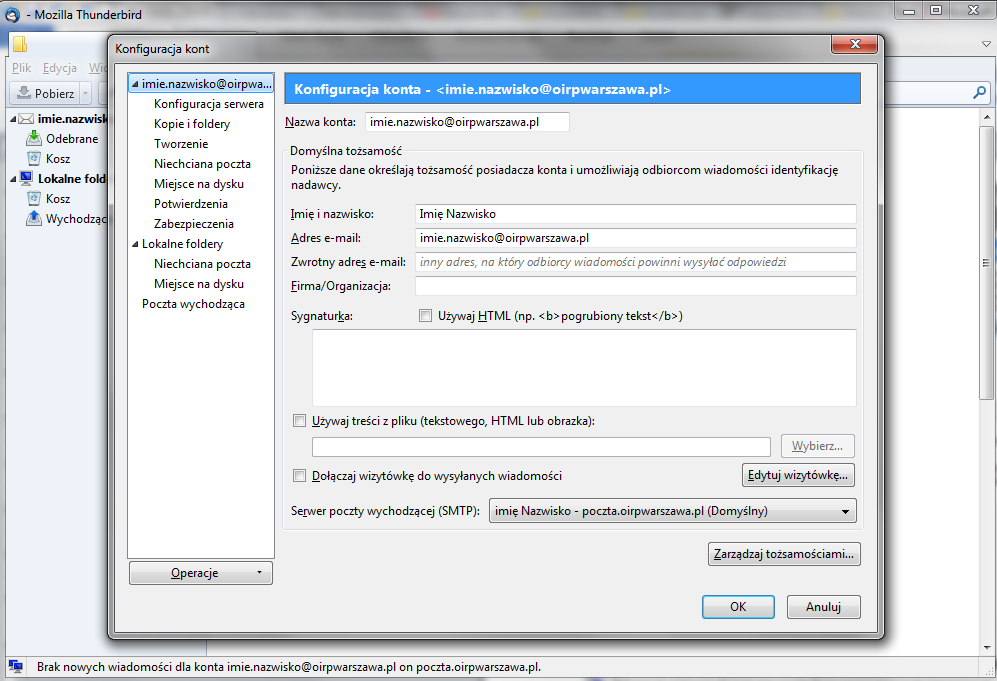Click main window vertical scrollbar thumb
This screenshot has width=997, height=681.
click(x=986, y=263)
